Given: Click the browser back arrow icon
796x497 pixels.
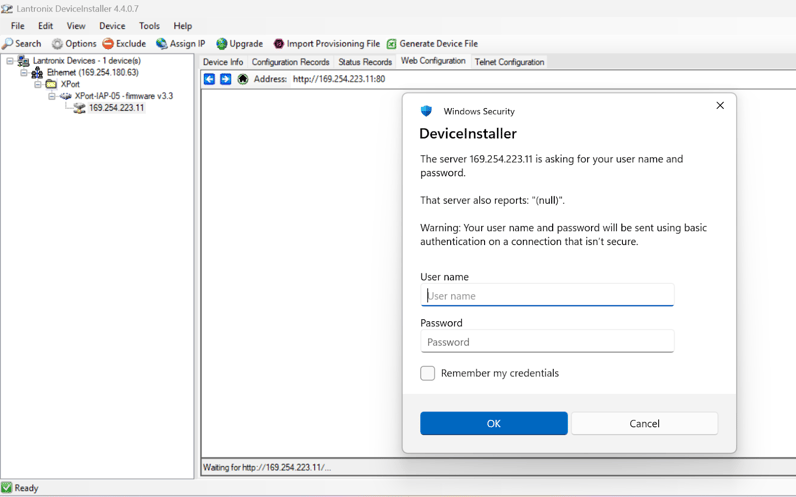Looking at the screenshot, I should click(209, 79).
